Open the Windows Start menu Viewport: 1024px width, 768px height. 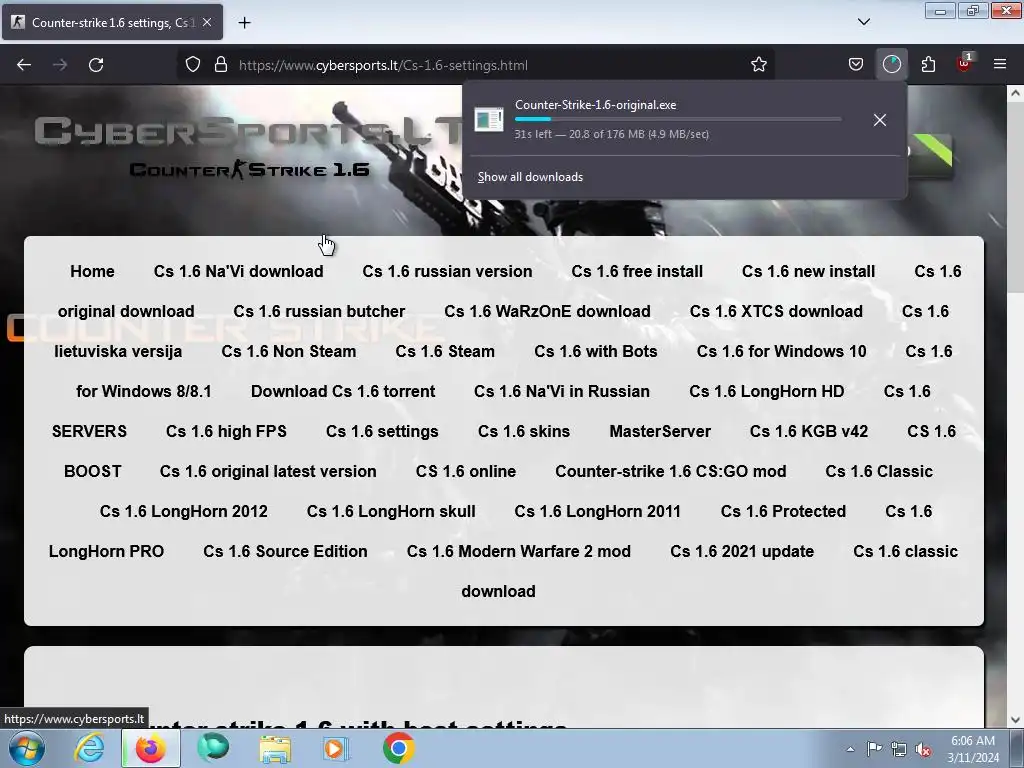pyautogui.click(x=27, y=748)
